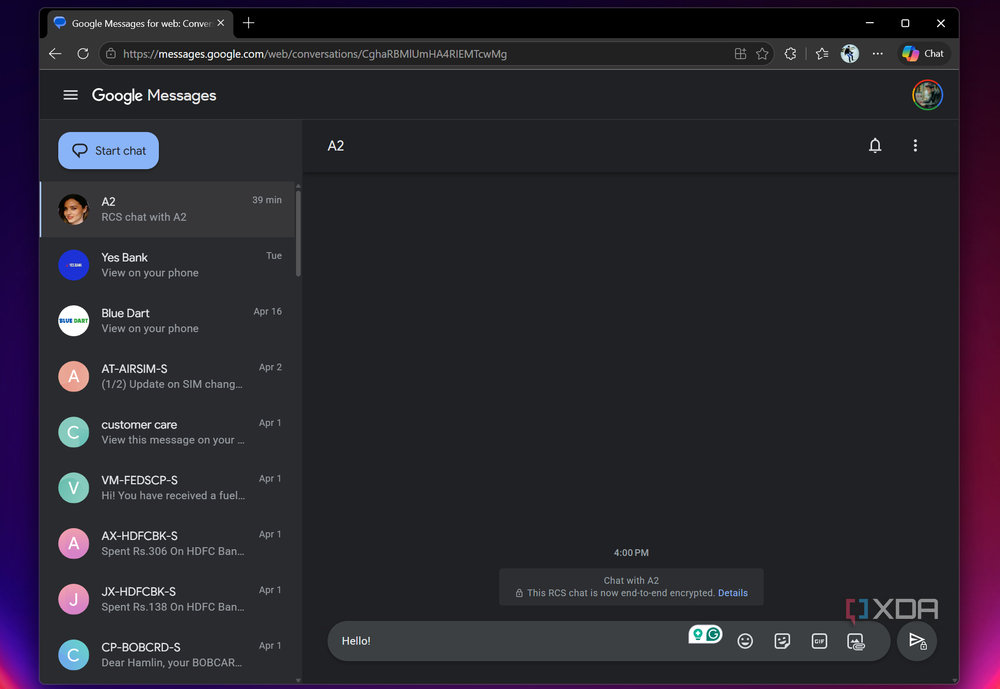
Task: Reload the page with refresh icon
Action: 83,54
